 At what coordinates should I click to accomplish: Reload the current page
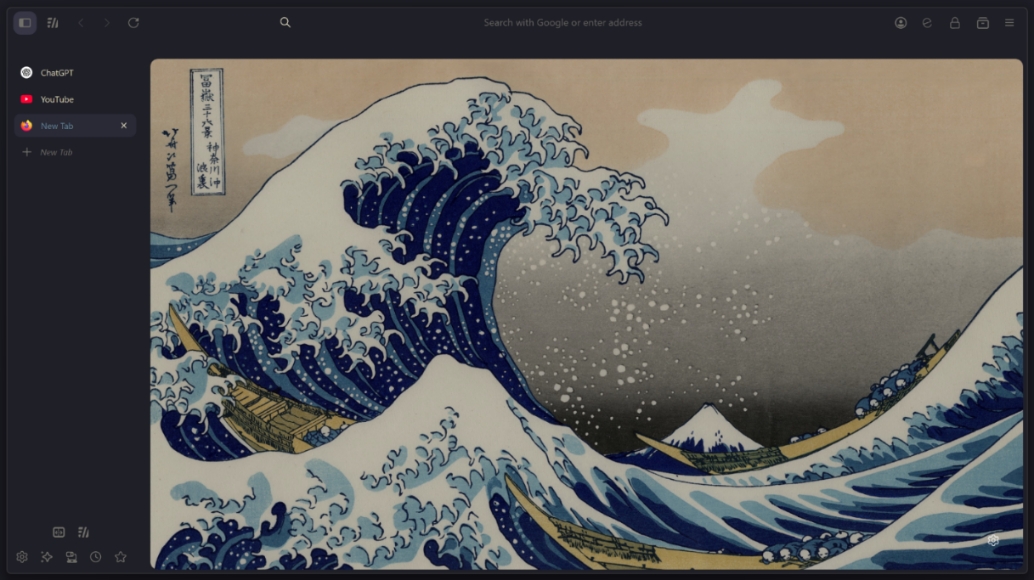tap(133, 22)
